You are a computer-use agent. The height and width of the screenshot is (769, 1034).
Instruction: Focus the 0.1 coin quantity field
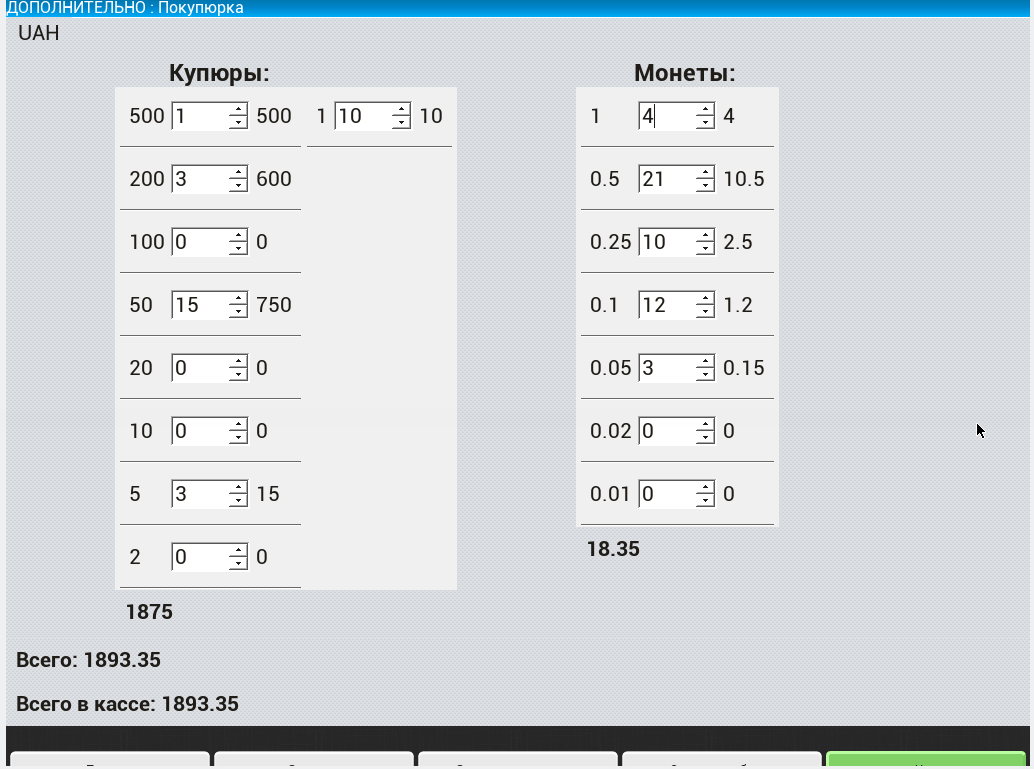tap(667, 305)
